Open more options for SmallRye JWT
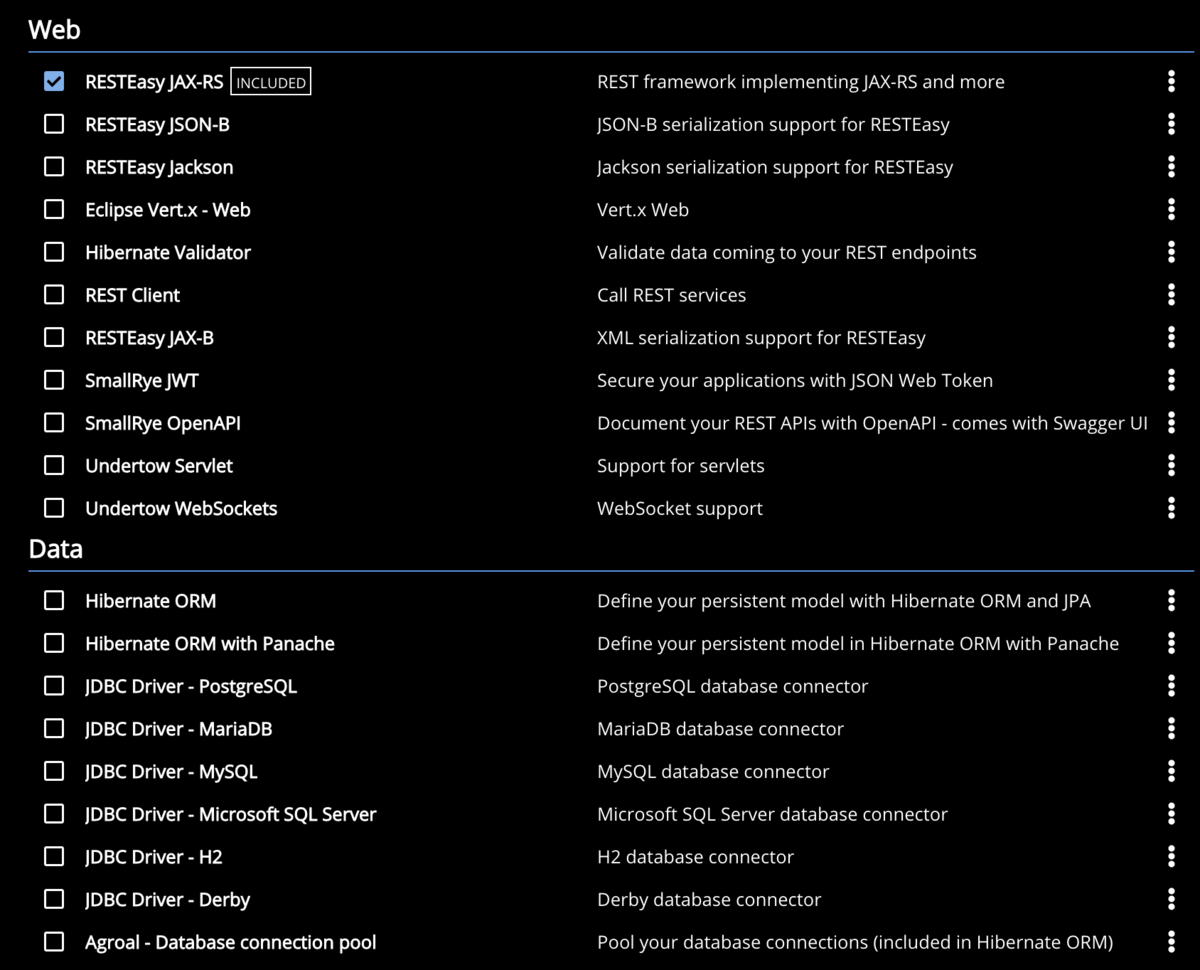The height and width of the screenshot is (970, 1200). (1171, 380)
